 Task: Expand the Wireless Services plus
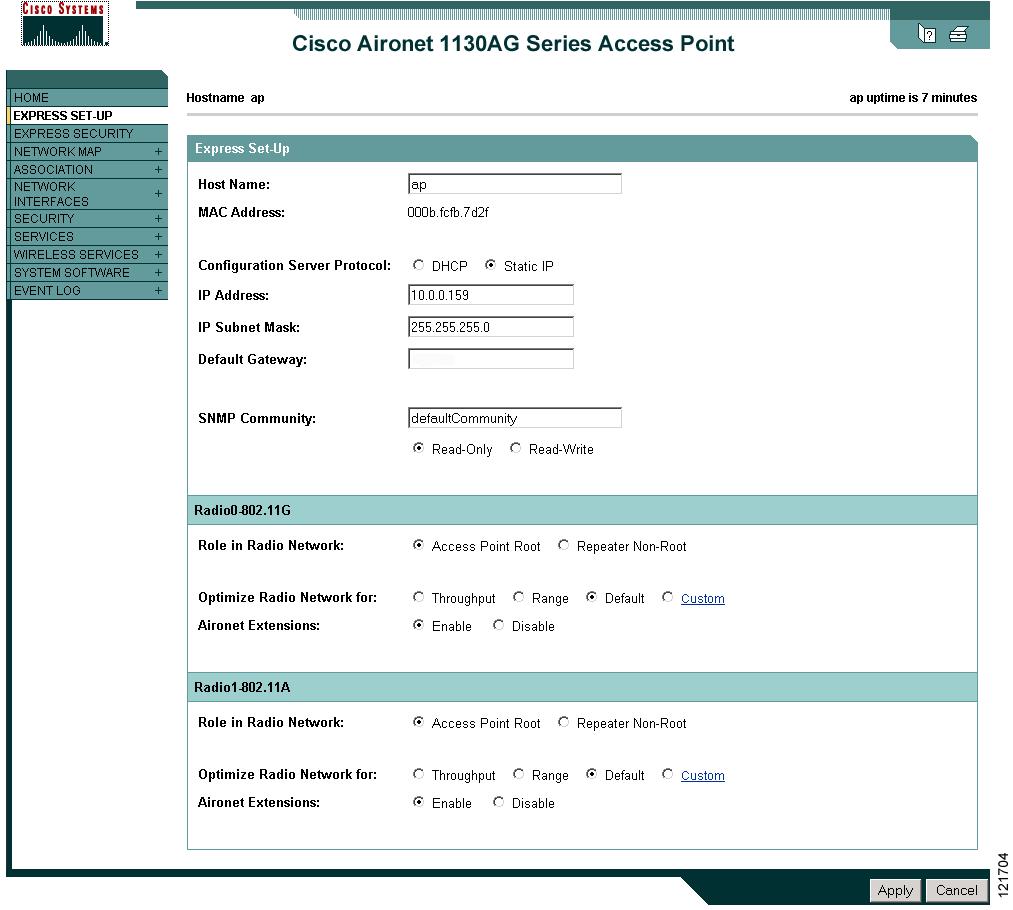(158, 255)
